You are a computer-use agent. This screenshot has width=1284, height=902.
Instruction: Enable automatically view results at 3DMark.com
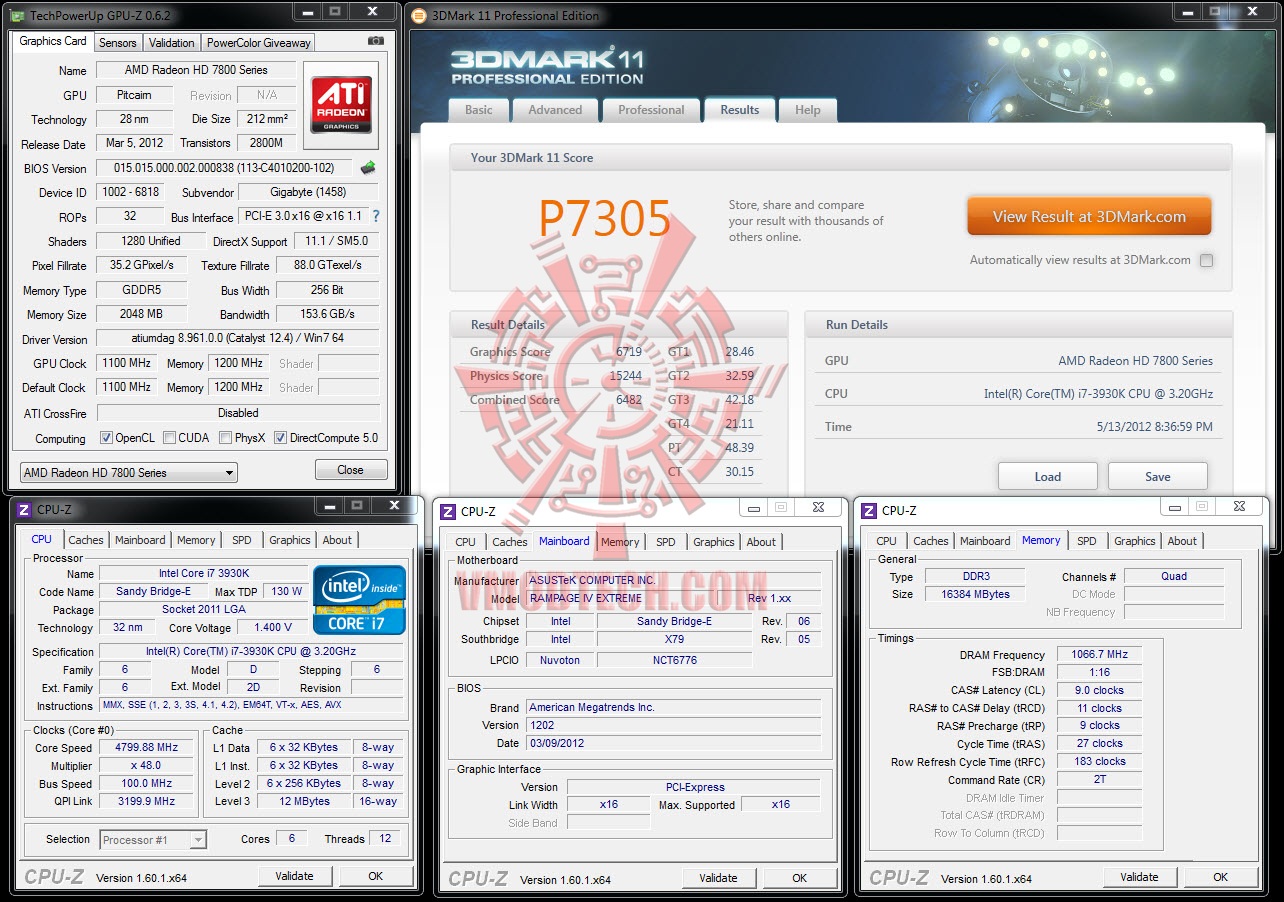point(1206,261)
